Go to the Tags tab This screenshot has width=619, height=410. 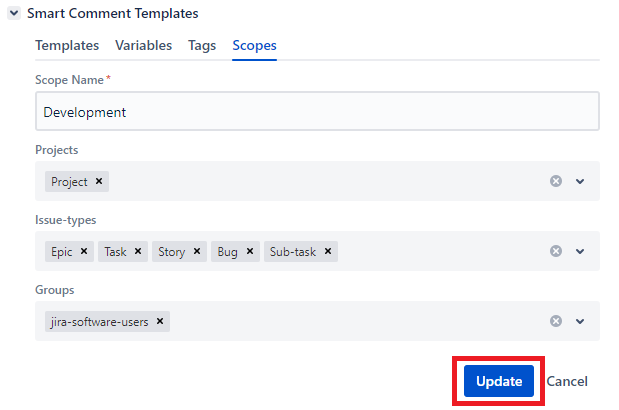202,45
